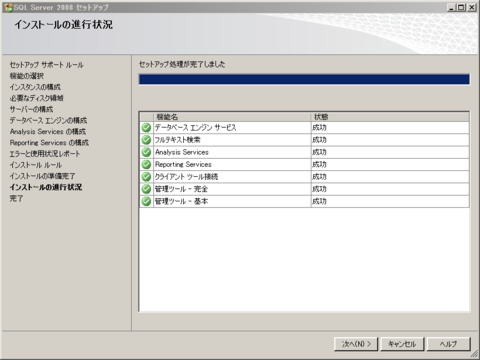Click the セットアップ サポート ルール step

47,65
